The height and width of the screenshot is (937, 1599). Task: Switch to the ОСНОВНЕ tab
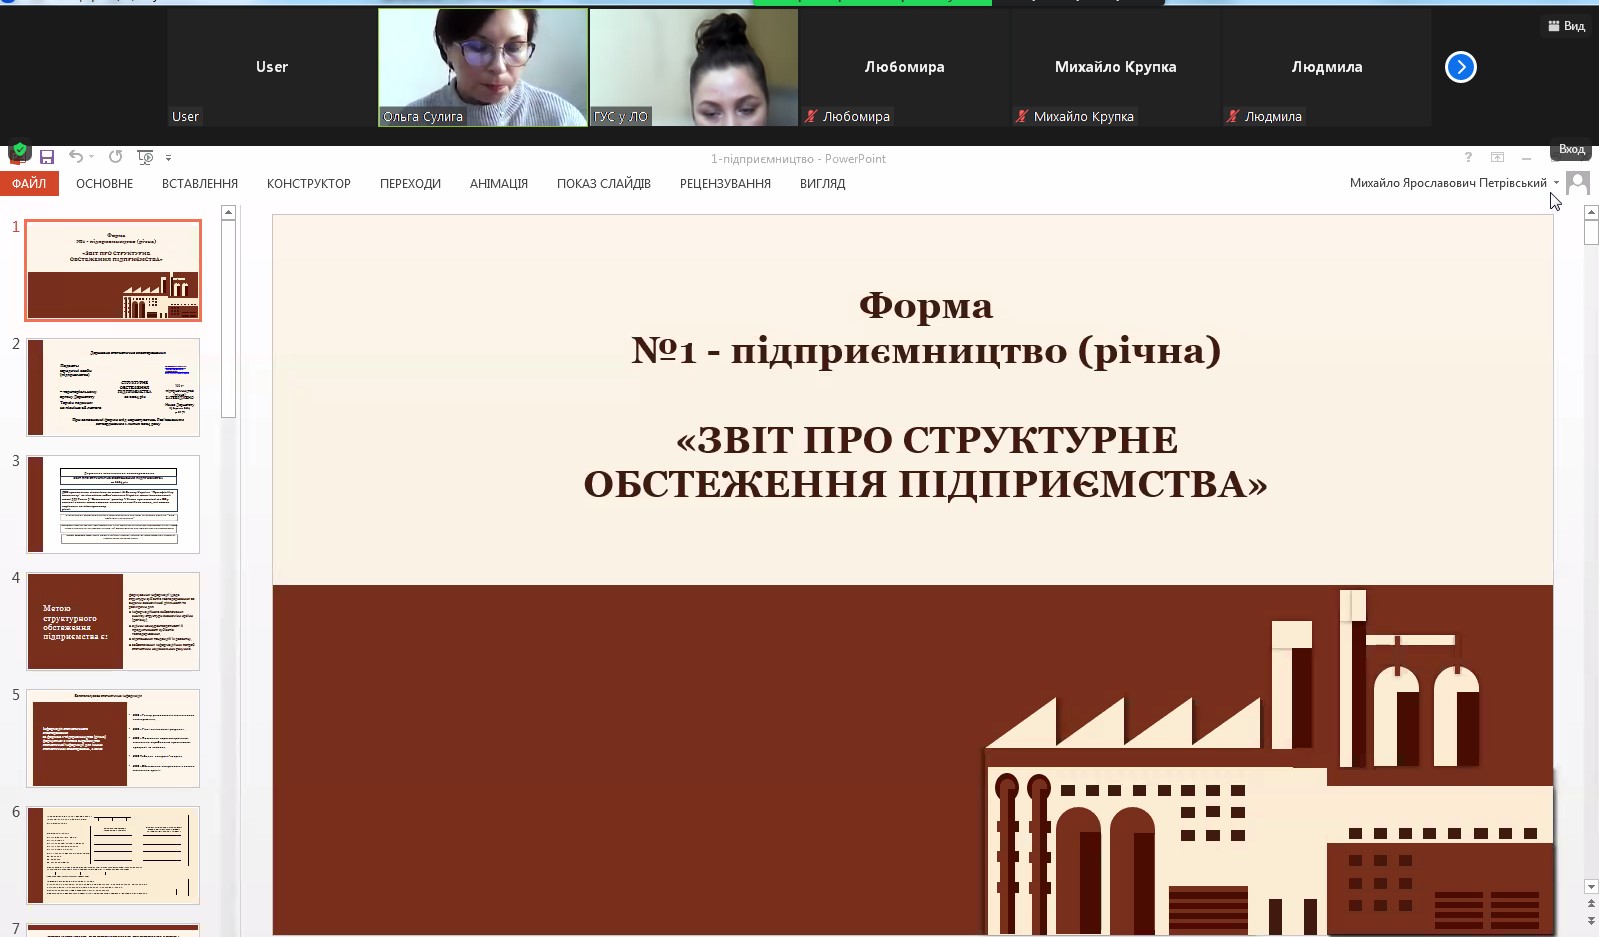(104, 184)
